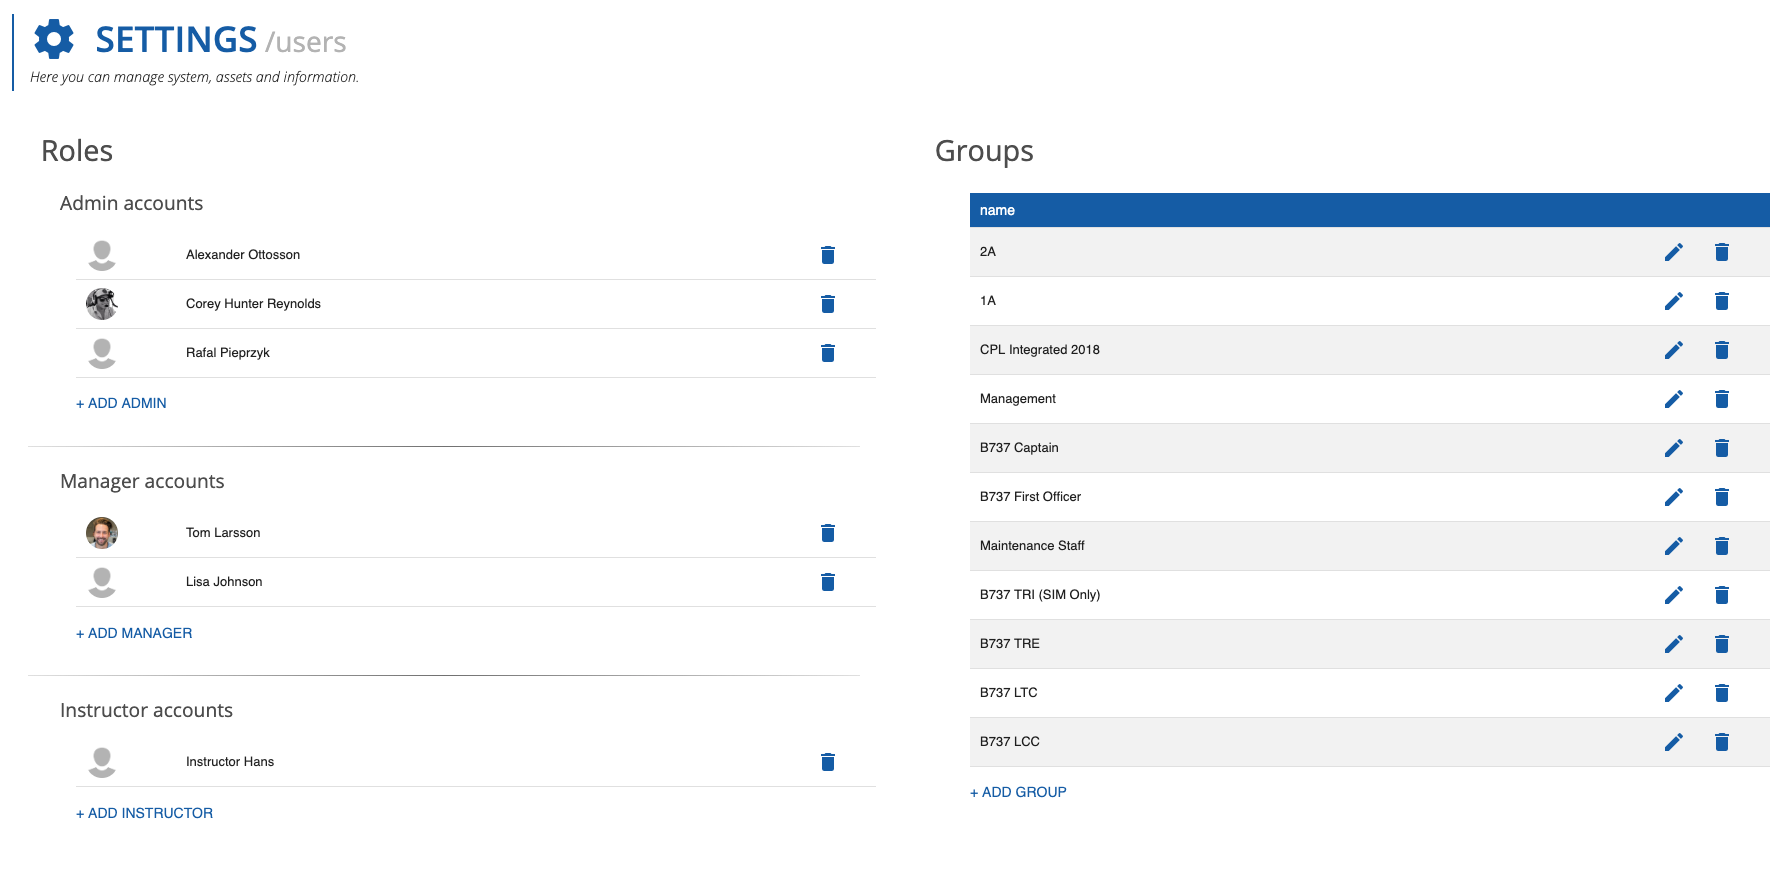Viewport: 1781px width, 873px height.
Task: Edit B737 TRI (SIM Only) group
Action: [x=1674, y=595]
